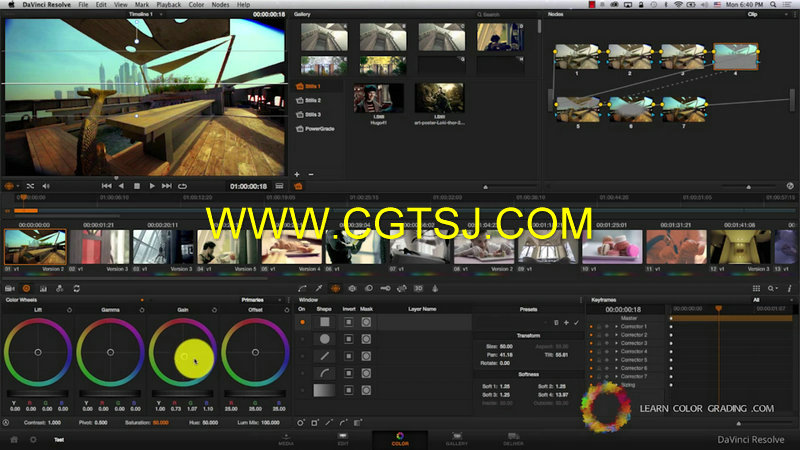This screenshot has width=800, height=450.
Task: Open the Motion Effects palette icon
Action: [x=60, y=288]
